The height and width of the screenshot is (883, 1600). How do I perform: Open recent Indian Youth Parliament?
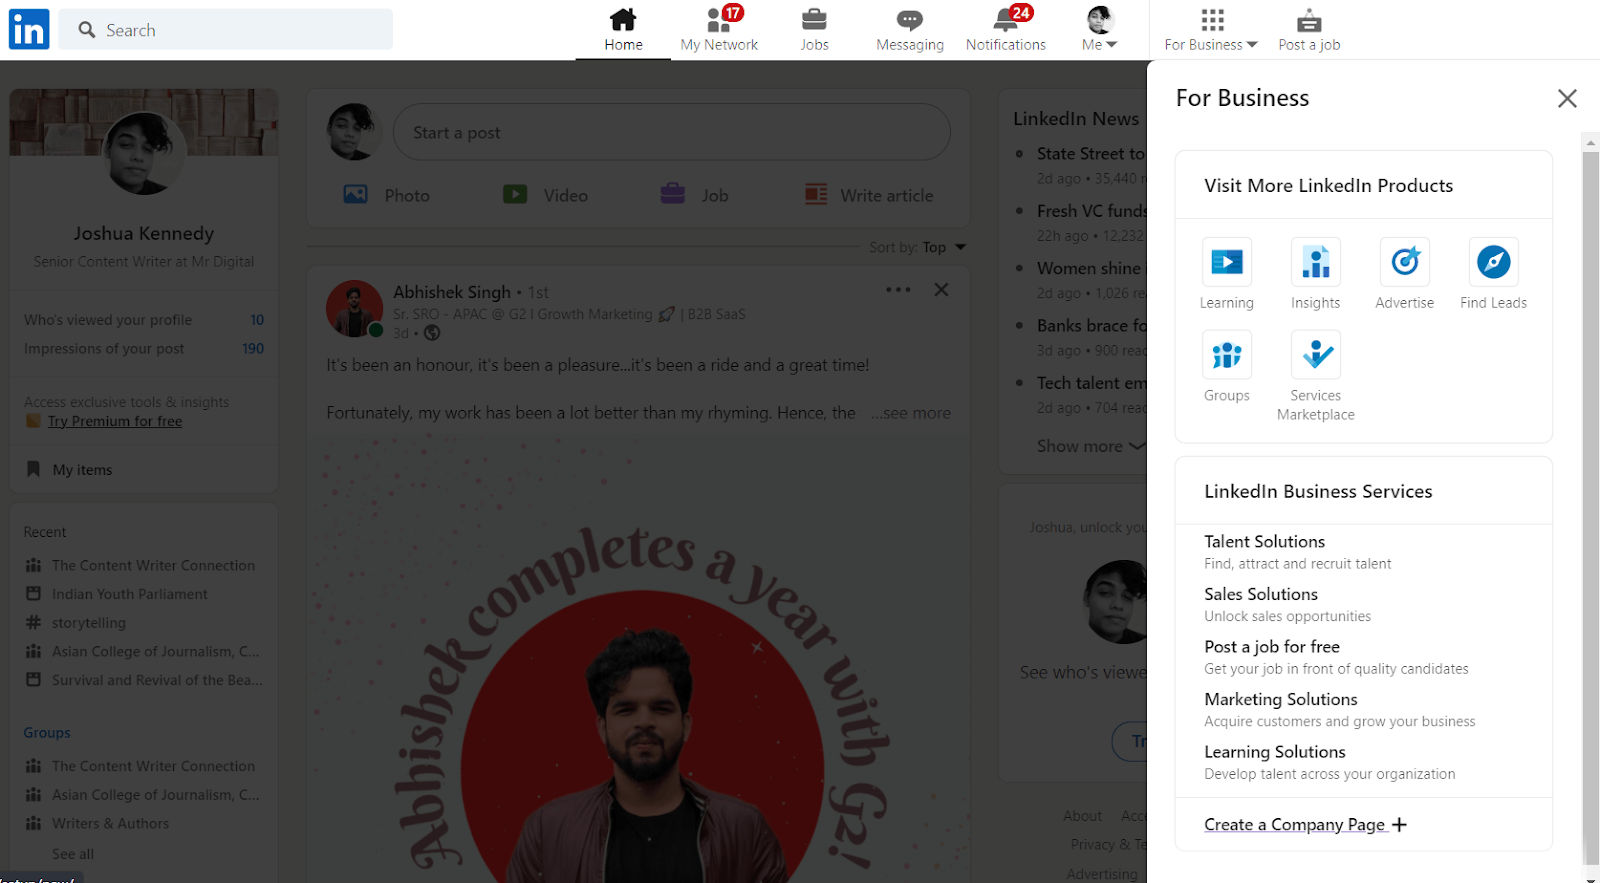pyautogui.click(x=130, y=594)
